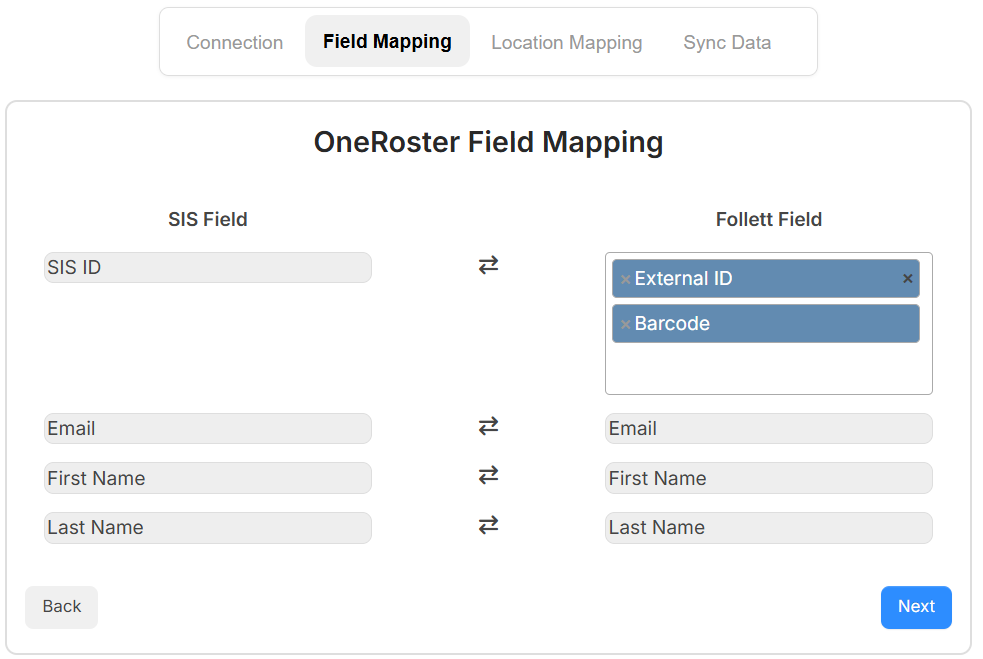983x659 pixels.
Task: Click the right-side x on External ID
Action: (x=907, y=278)
